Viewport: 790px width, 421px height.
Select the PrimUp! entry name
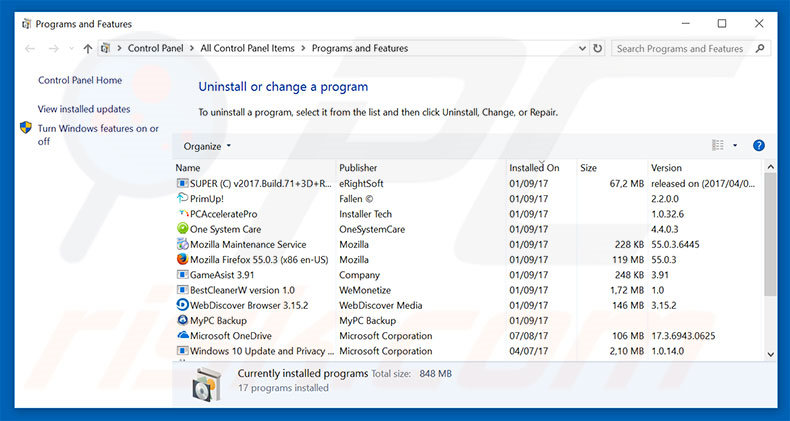(207, 199)
